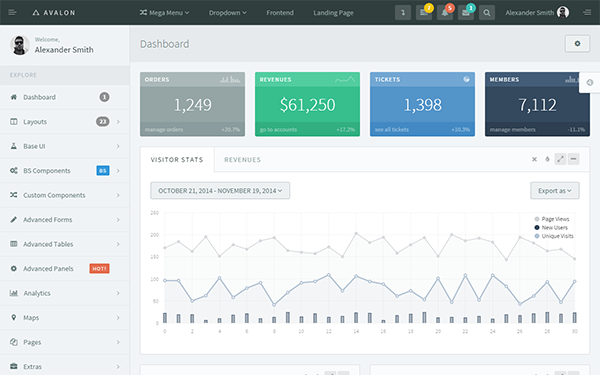Screen dimensions: 600x375
Task: Click the pie chart icon on Tickets card
Action: click(466, 79)
